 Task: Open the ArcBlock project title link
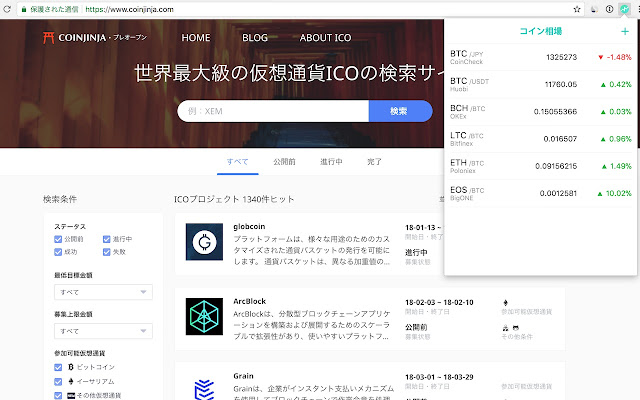click(249, 301)
